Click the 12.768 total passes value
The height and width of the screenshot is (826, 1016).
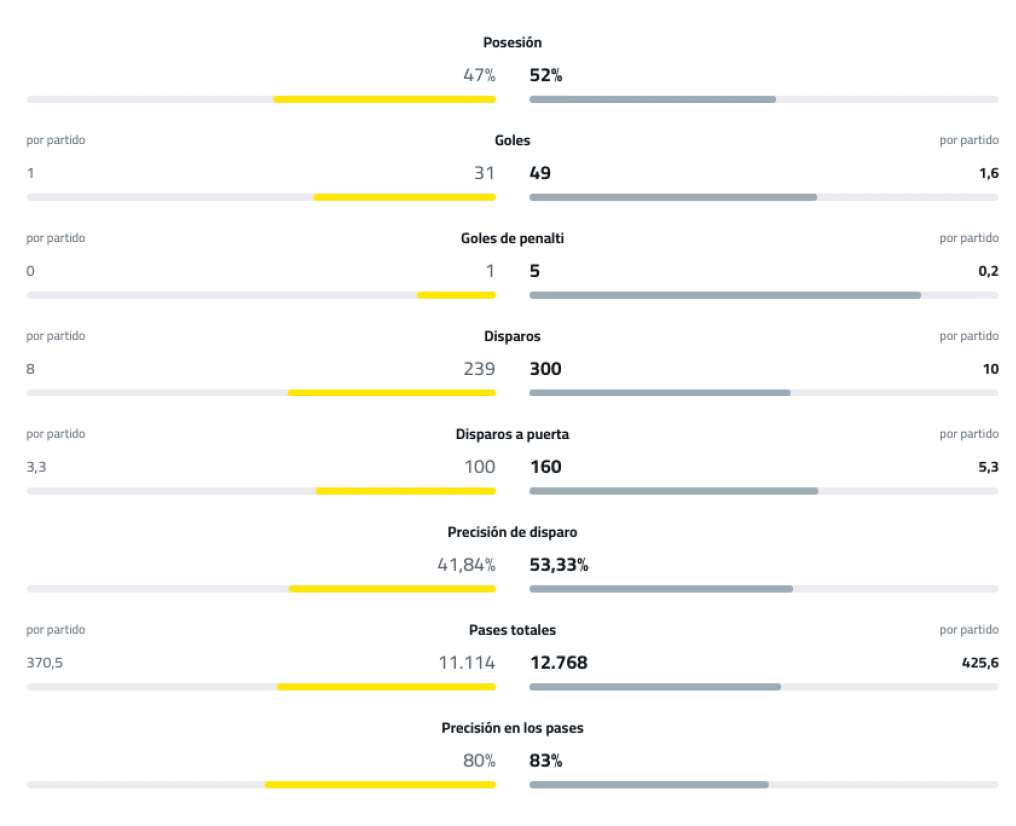point(558,663)
